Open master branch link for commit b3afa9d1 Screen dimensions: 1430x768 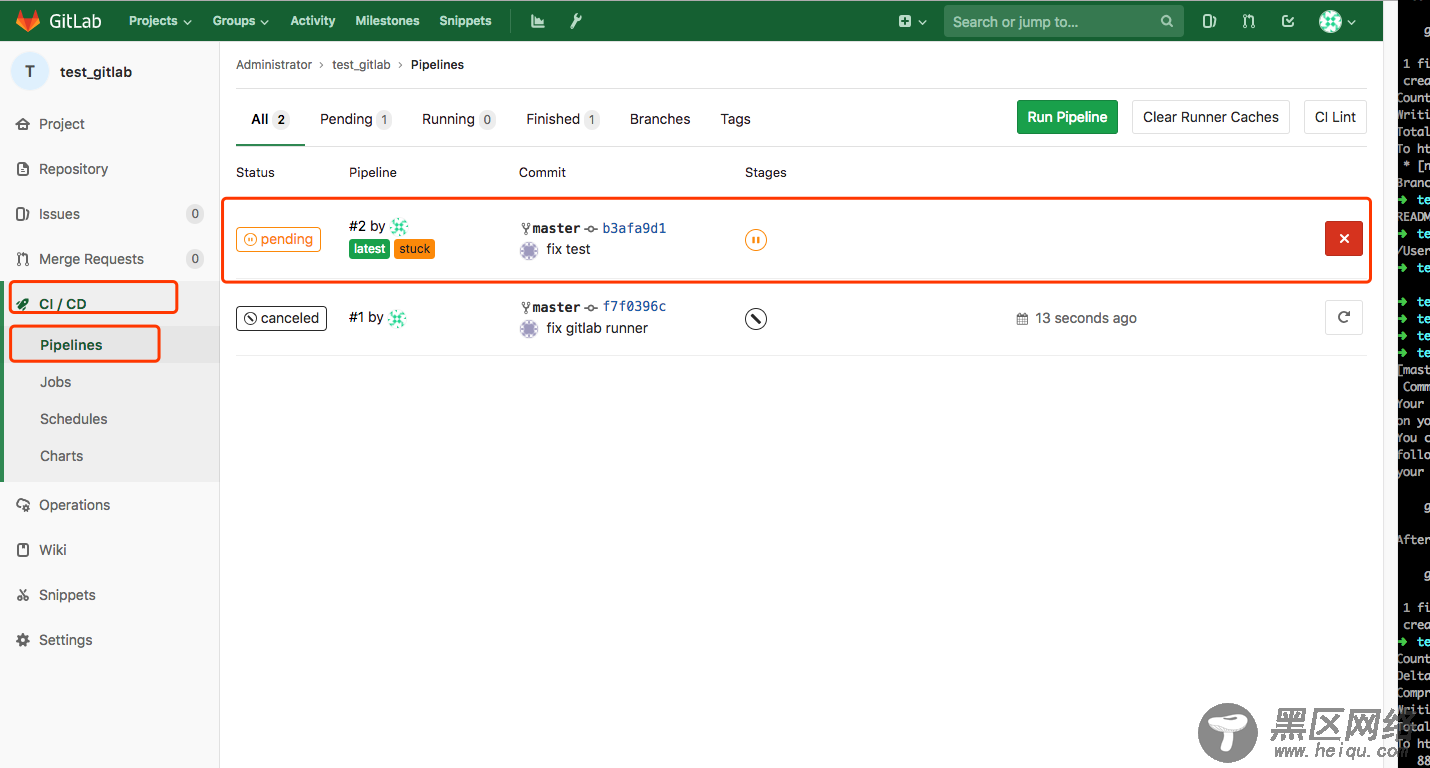point(556,228)
